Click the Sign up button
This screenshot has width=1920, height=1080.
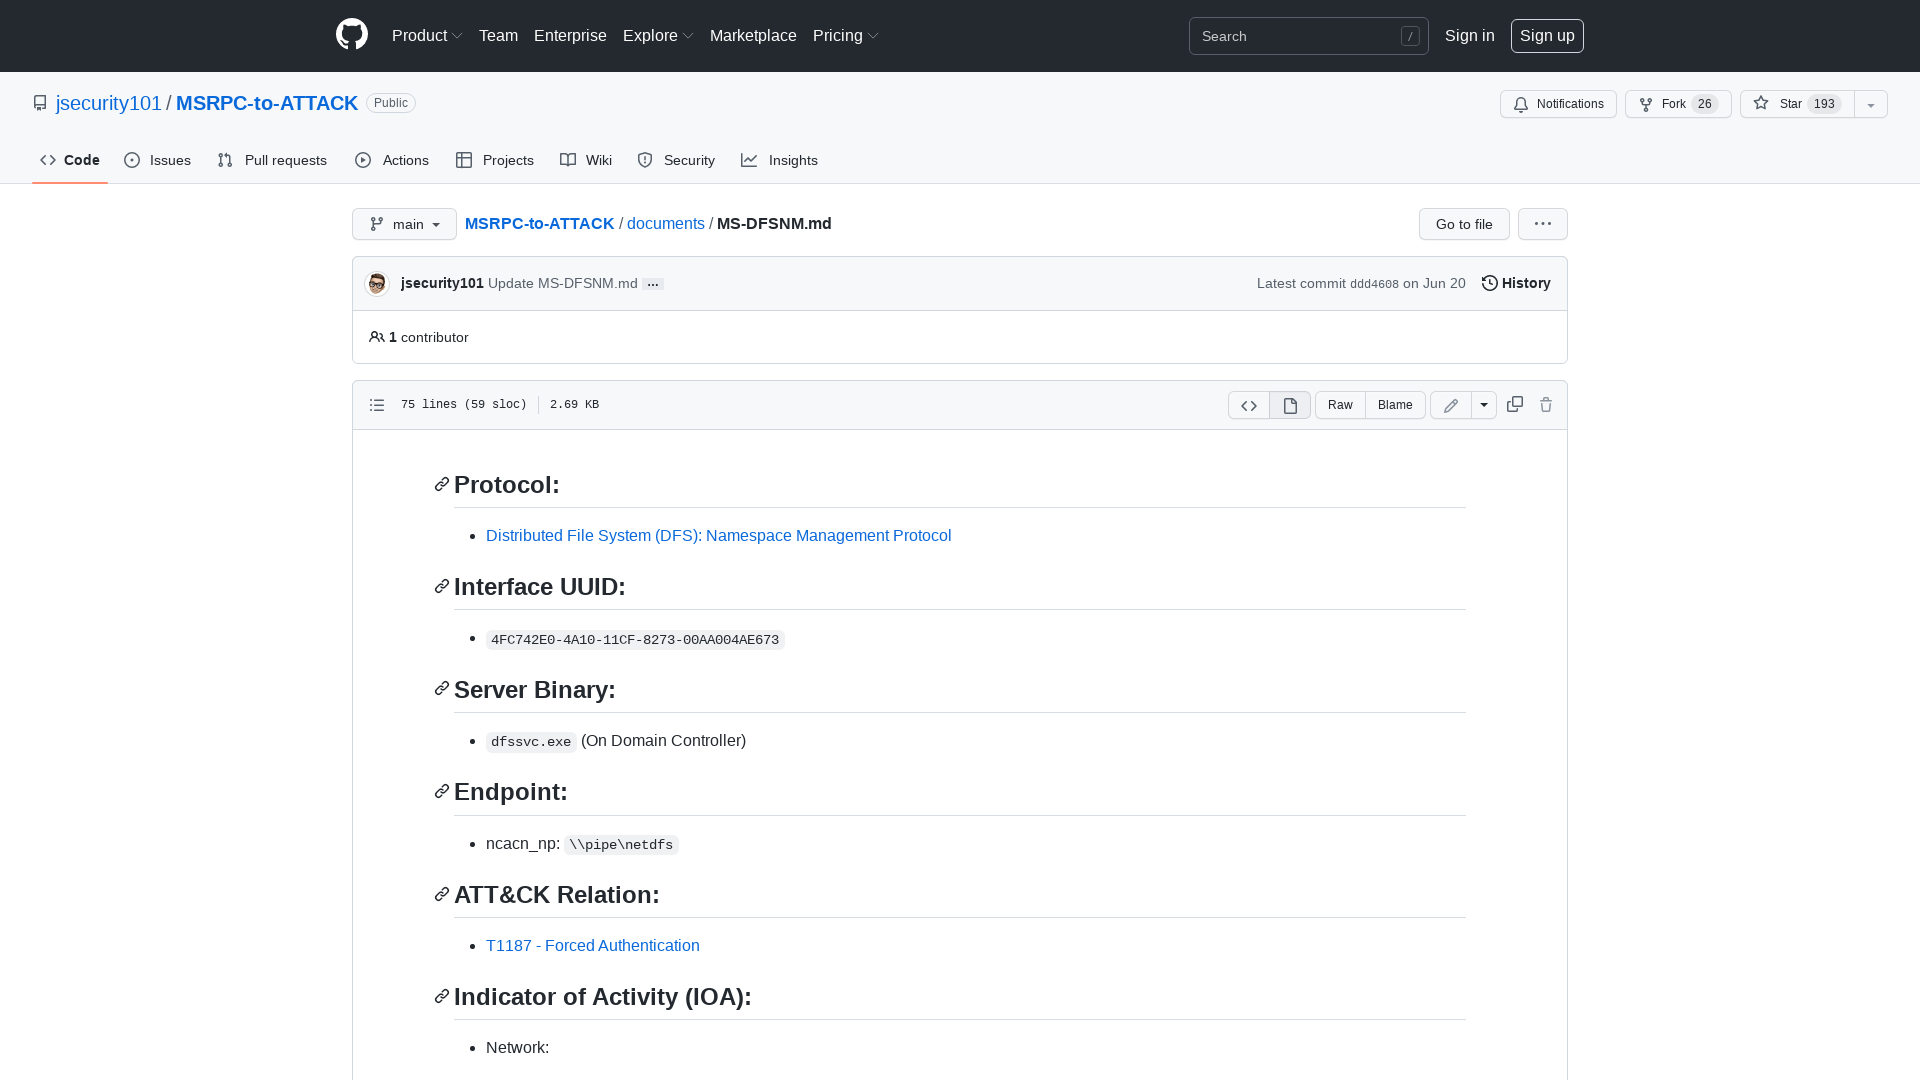1547,36
